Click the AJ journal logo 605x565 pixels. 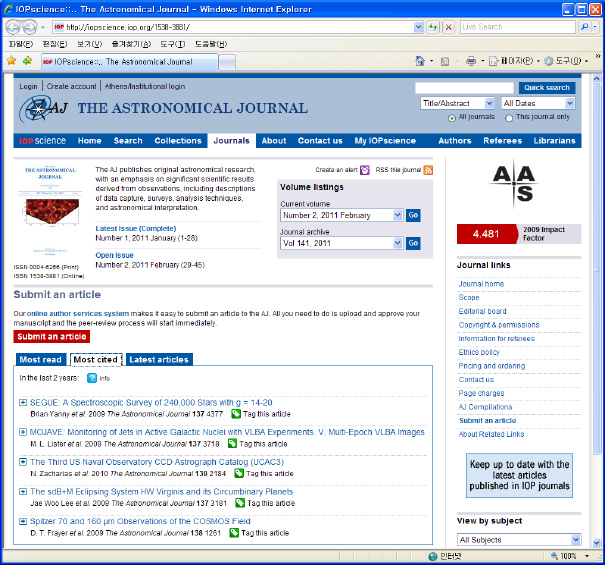43,108
